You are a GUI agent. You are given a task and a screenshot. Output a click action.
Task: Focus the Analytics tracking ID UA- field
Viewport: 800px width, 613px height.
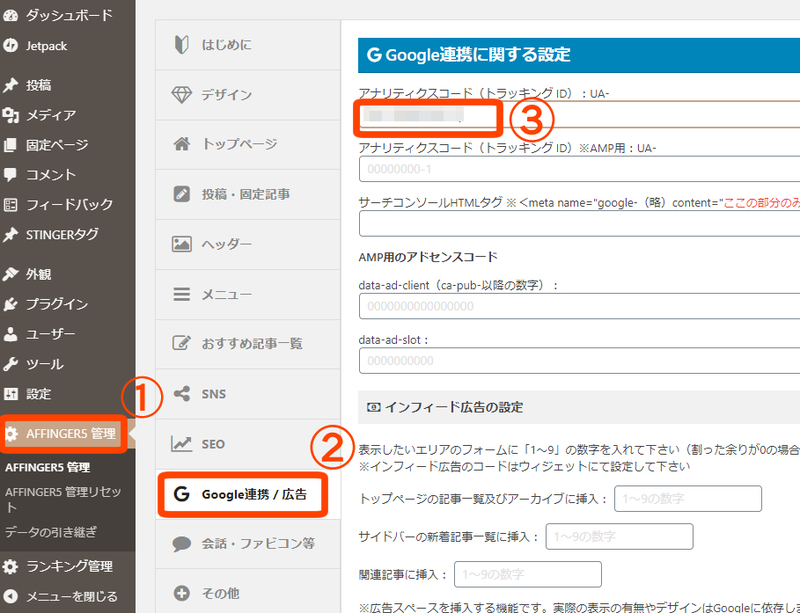point(579,115)
